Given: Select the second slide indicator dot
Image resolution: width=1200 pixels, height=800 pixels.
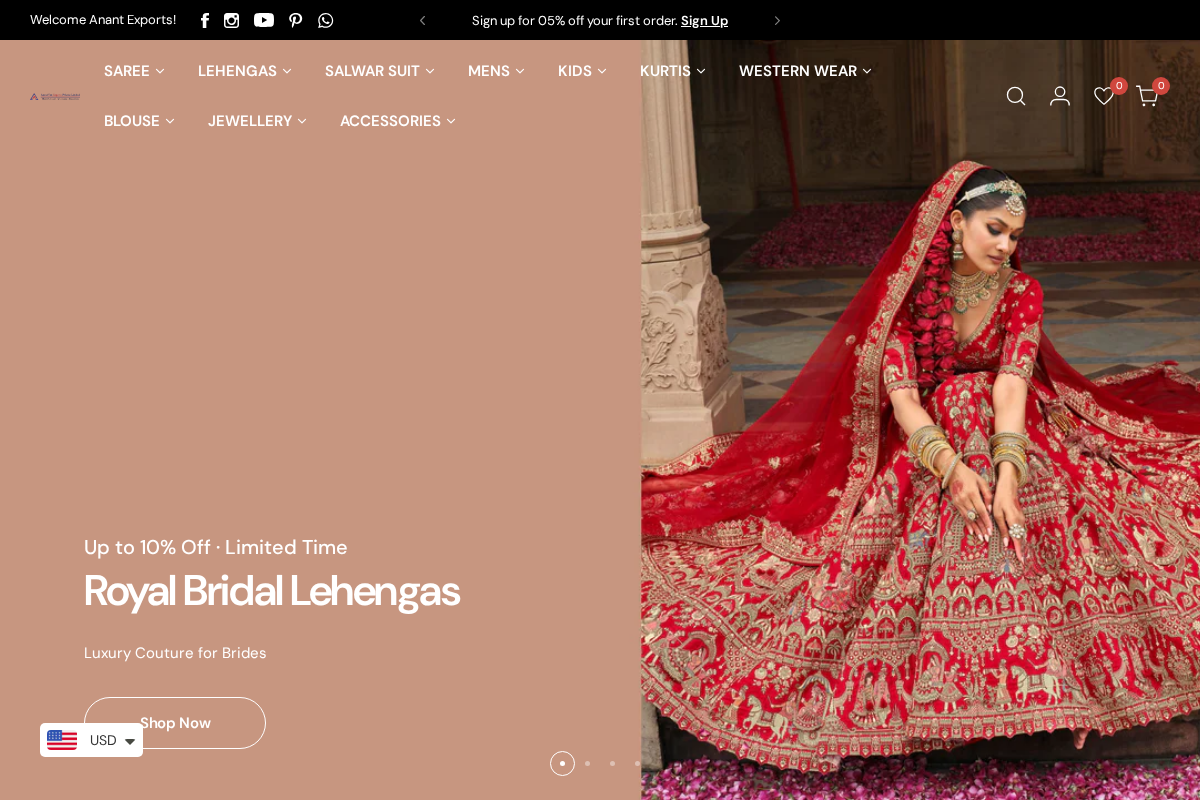Looking at the screenshot, I should [x=587, y=764].
